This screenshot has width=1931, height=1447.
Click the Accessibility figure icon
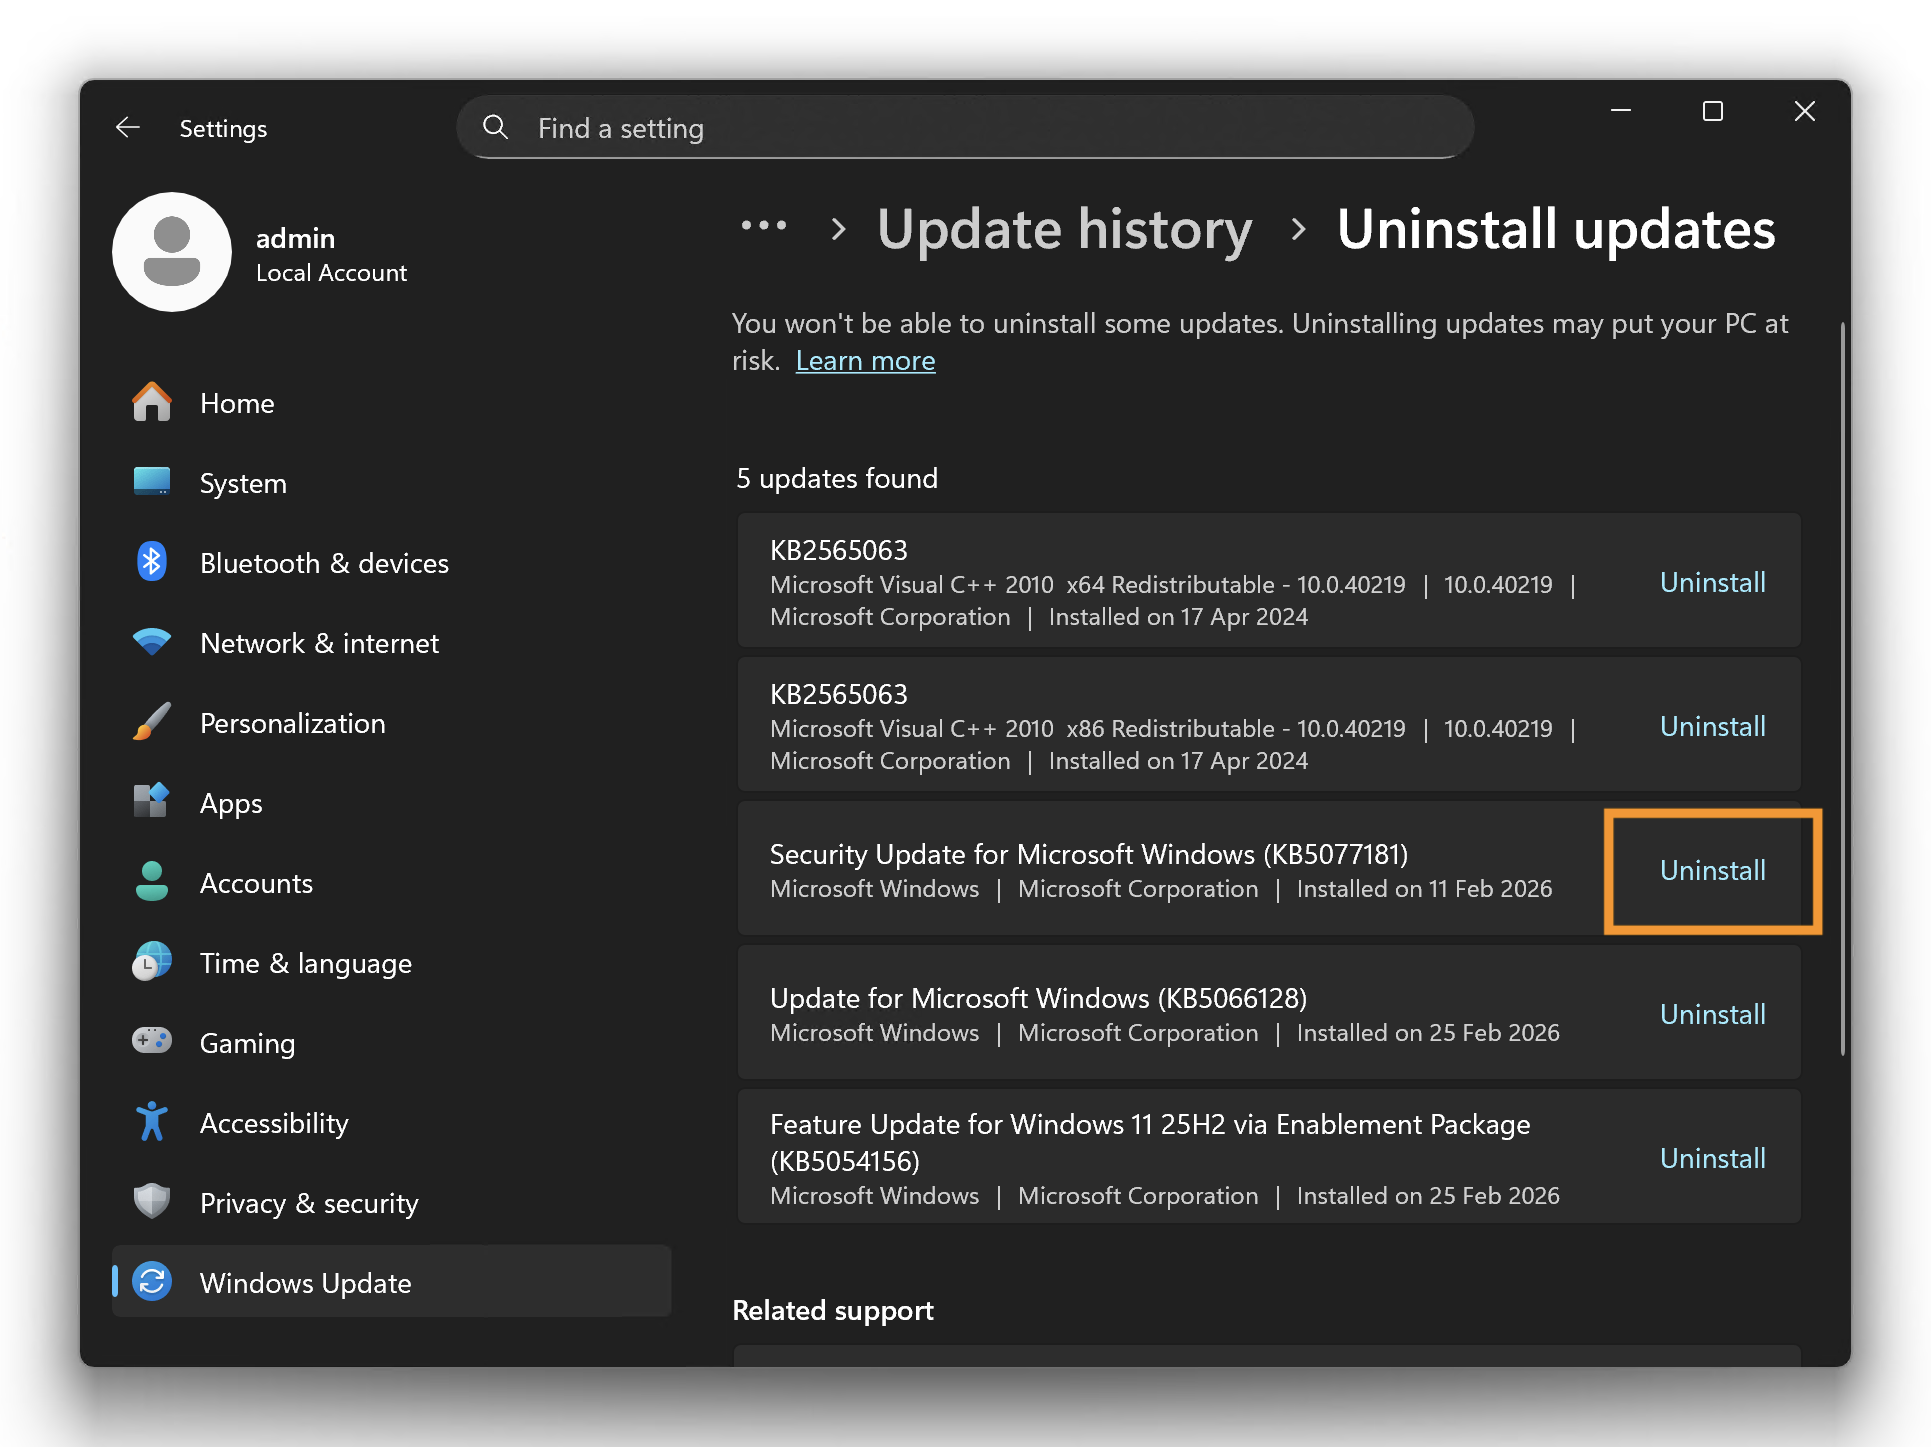point(152,1122)
